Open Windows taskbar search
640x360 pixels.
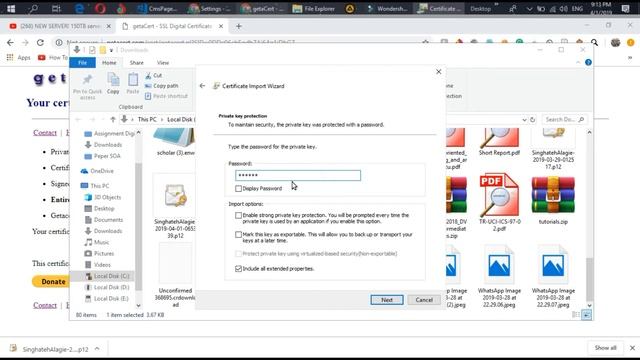pyautogui.click(x=33, y=8)
